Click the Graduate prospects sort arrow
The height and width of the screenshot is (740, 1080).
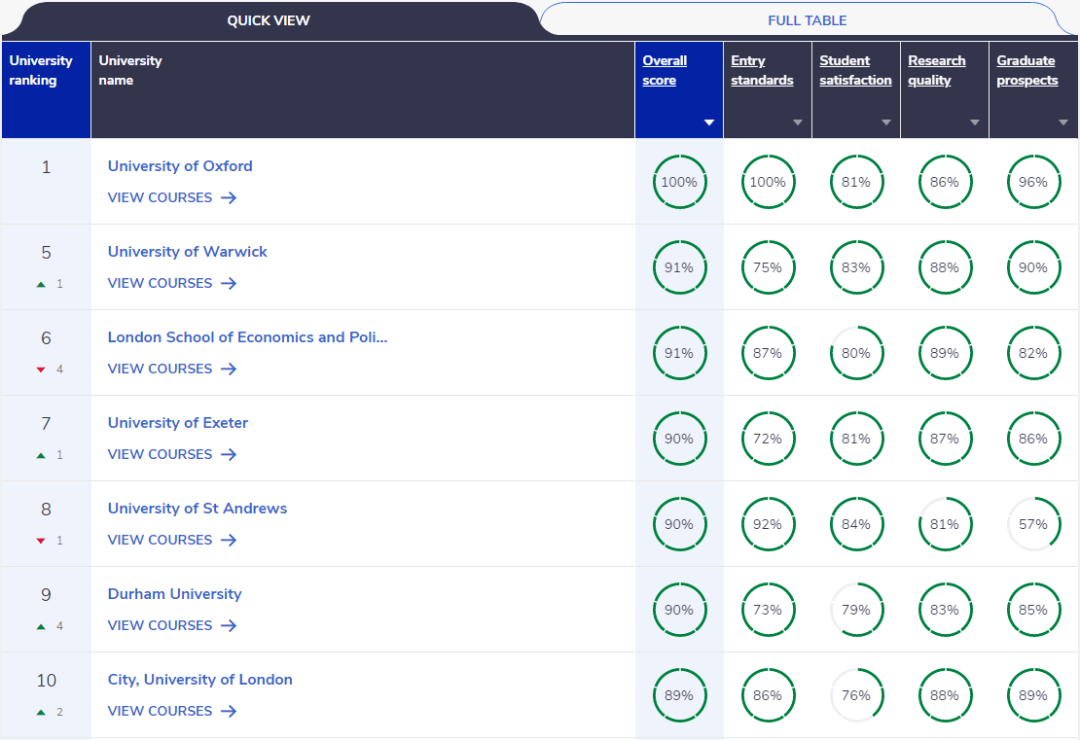click(1063, 123)
